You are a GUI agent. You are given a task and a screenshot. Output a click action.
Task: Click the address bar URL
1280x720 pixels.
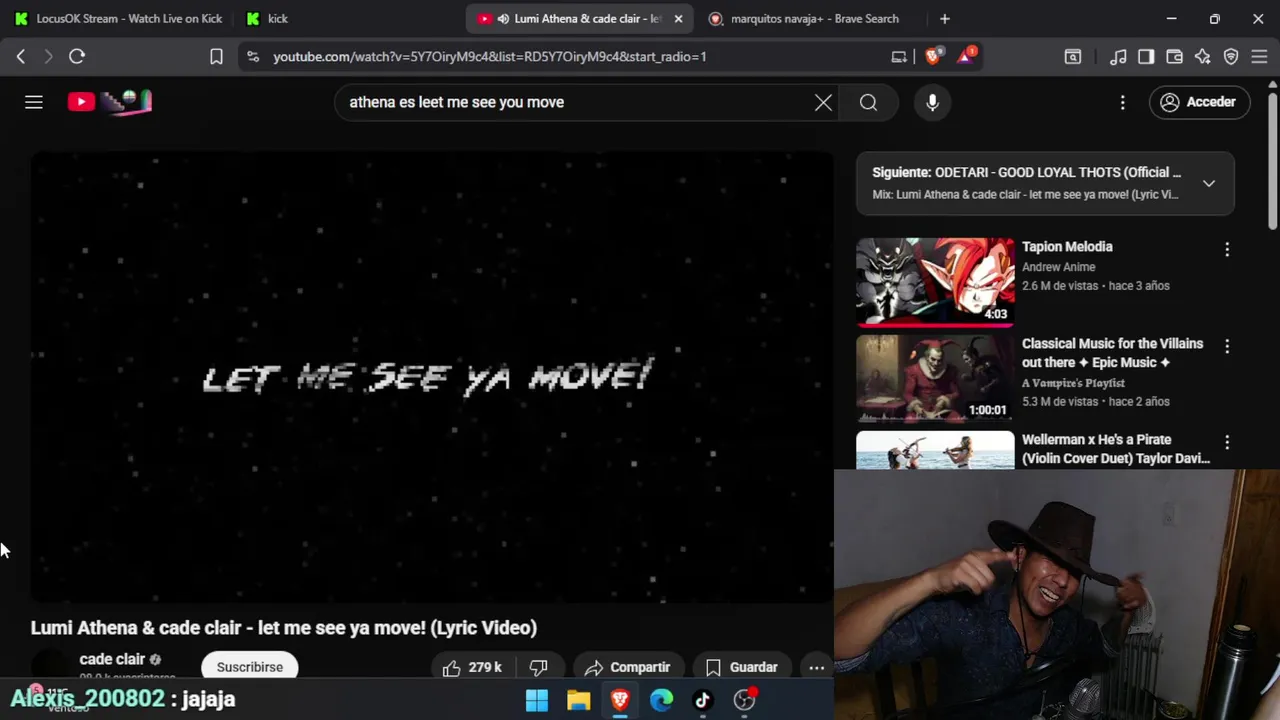coord(490,57)
